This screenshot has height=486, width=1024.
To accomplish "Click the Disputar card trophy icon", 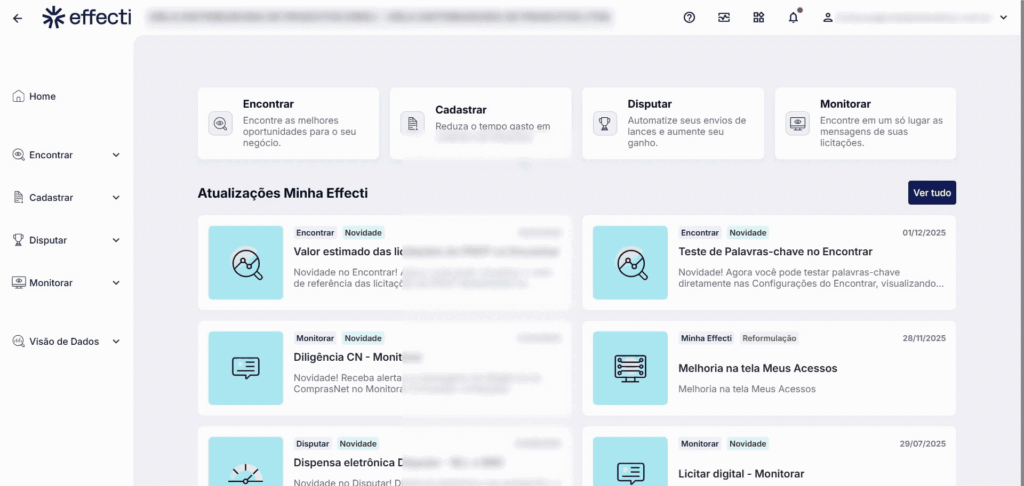I will click(x=605, y=124).
